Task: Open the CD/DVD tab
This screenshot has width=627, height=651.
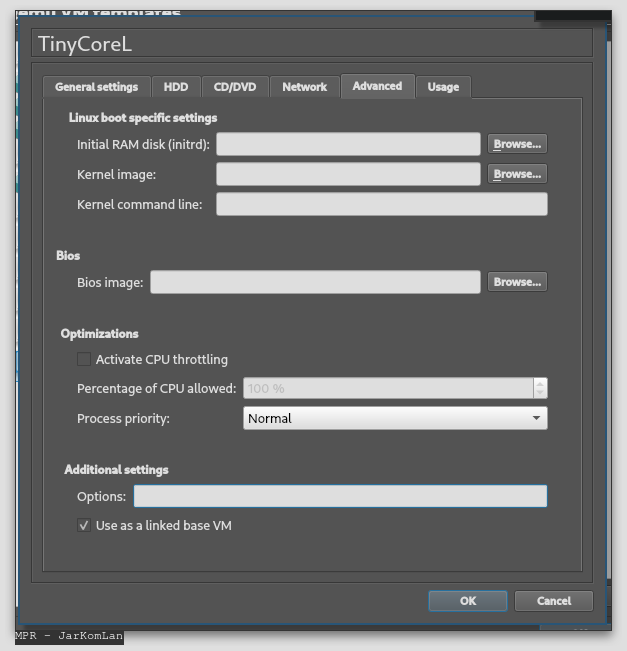Action: (235, 87)
